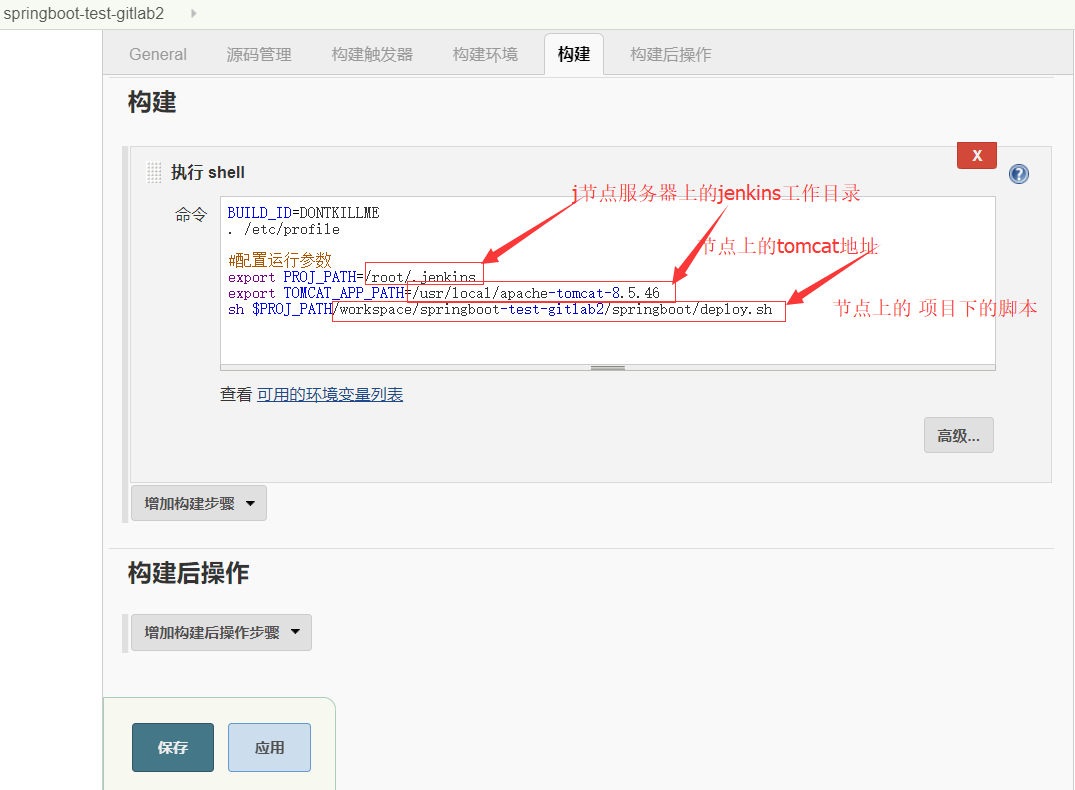
Task: Click the springboot-test-gitlab2 breadcrumb link
Action: (x=83, y=15)
